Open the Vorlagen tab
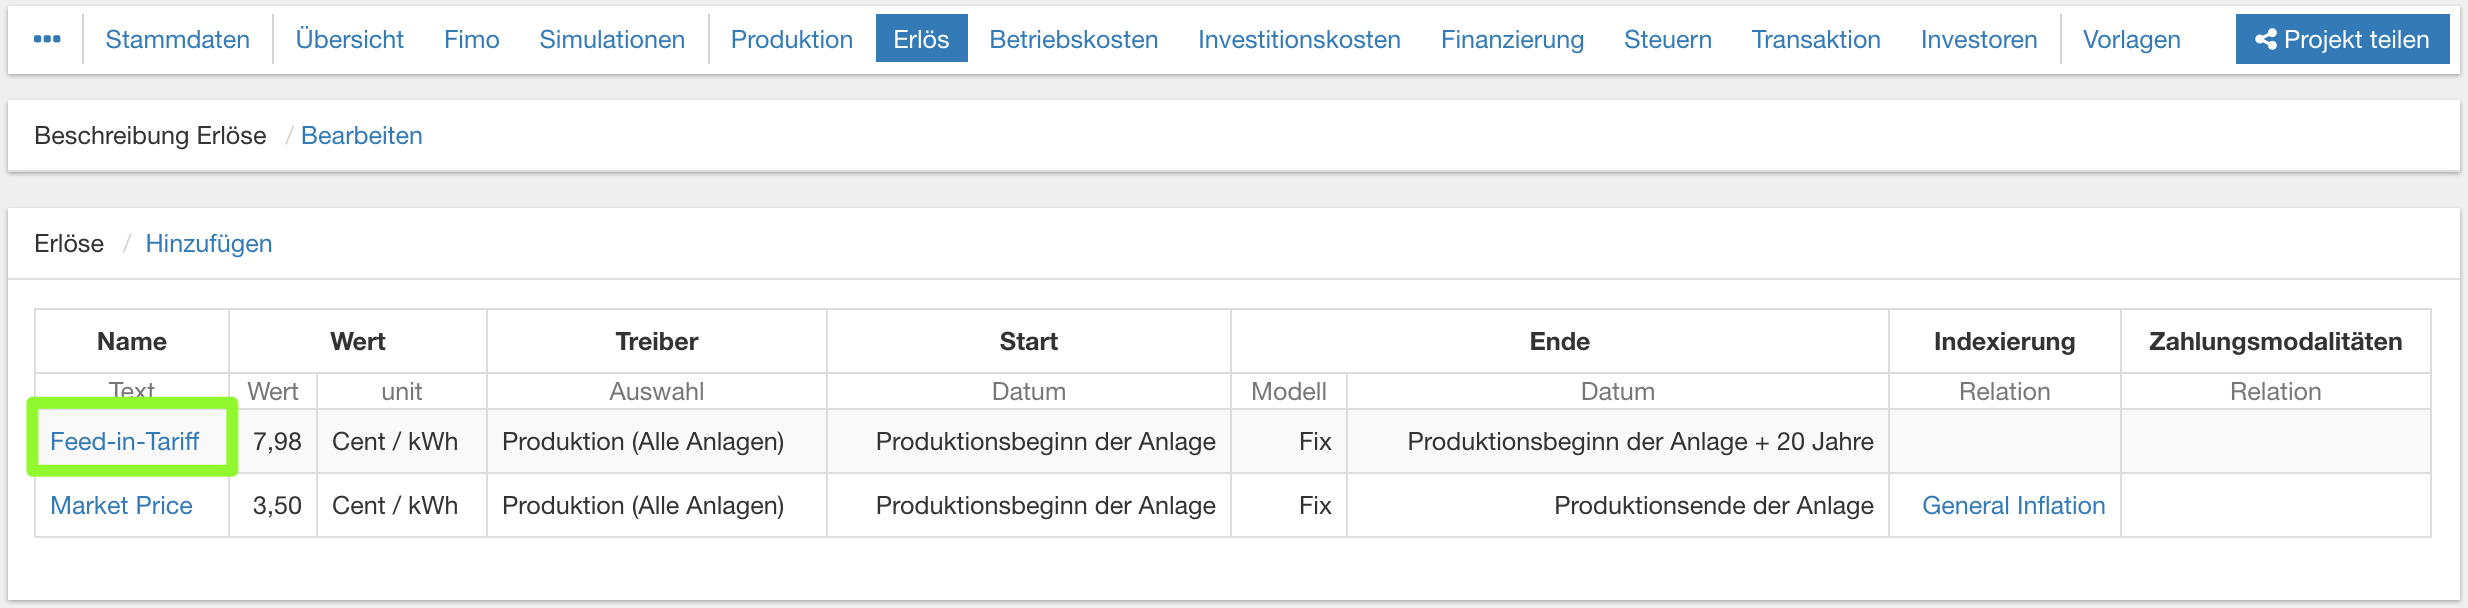 pyautogui.click(x=2131, y=39)
